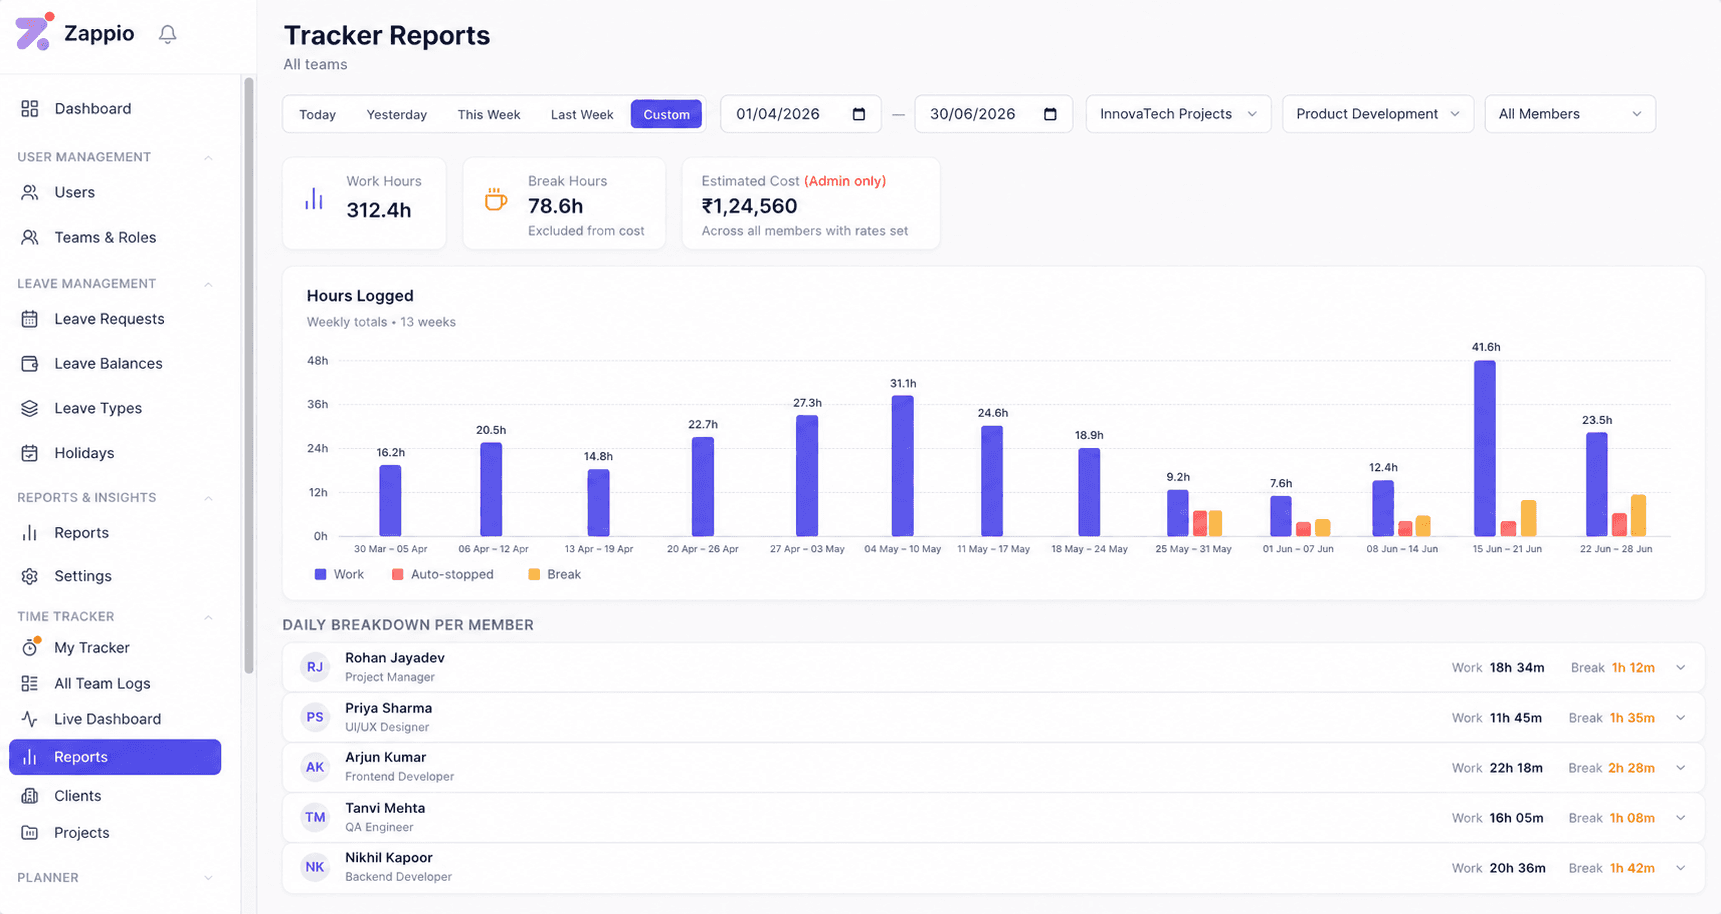Click the Break Hours coffee cup icon
The image size is (1721, 914).
click(495, 199)
